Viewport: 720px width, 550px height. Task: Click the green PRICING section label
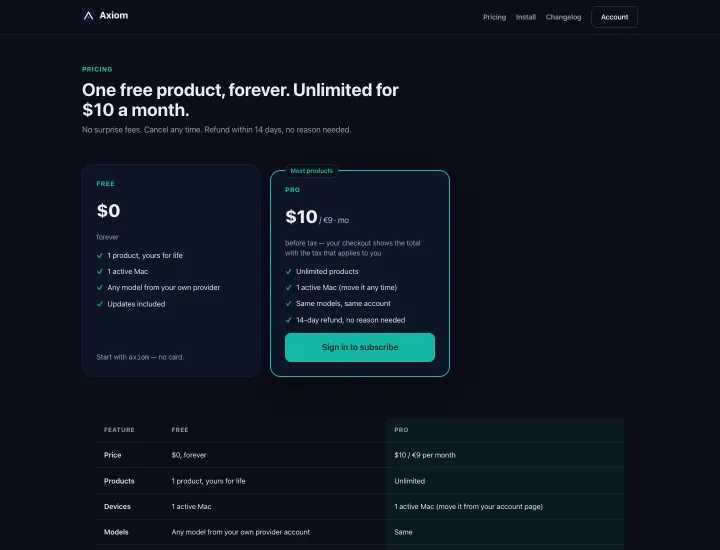pyautogui.click(x=97, y=69)
